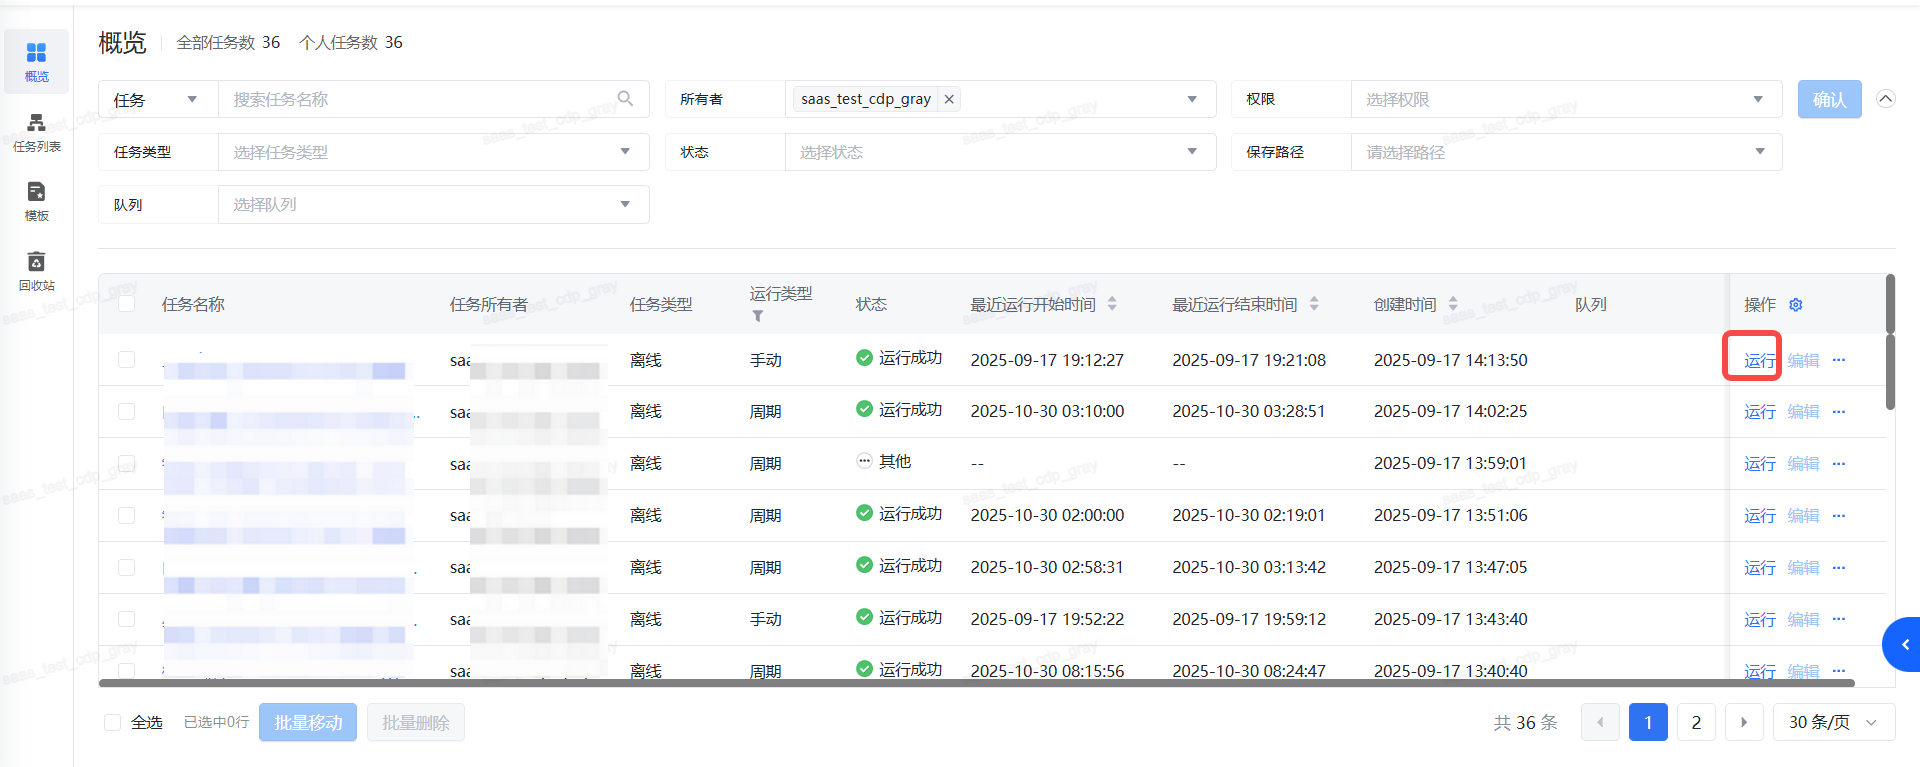Click the 确认 confirm button
Screen dimensions: 1920x767
pos(1829,99)
